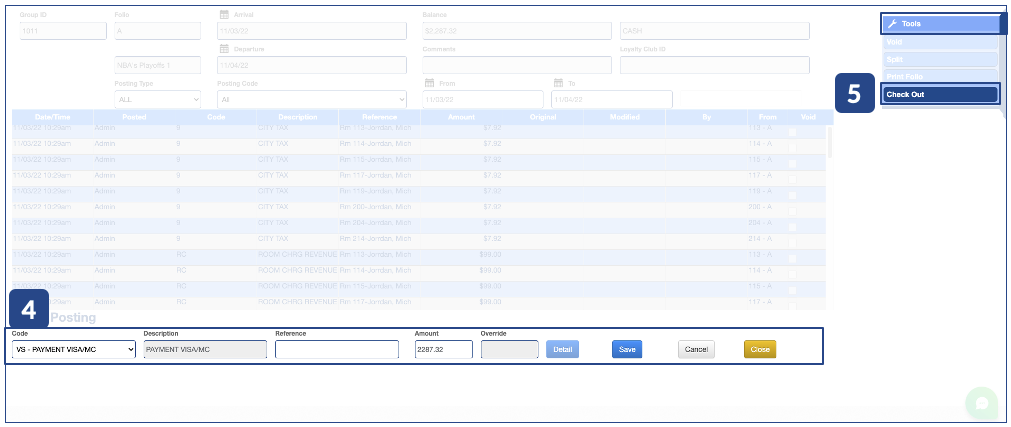Expand the Posting Code dropdown
The height and width of the screenshot is (427, 1011).
point(311,100)
